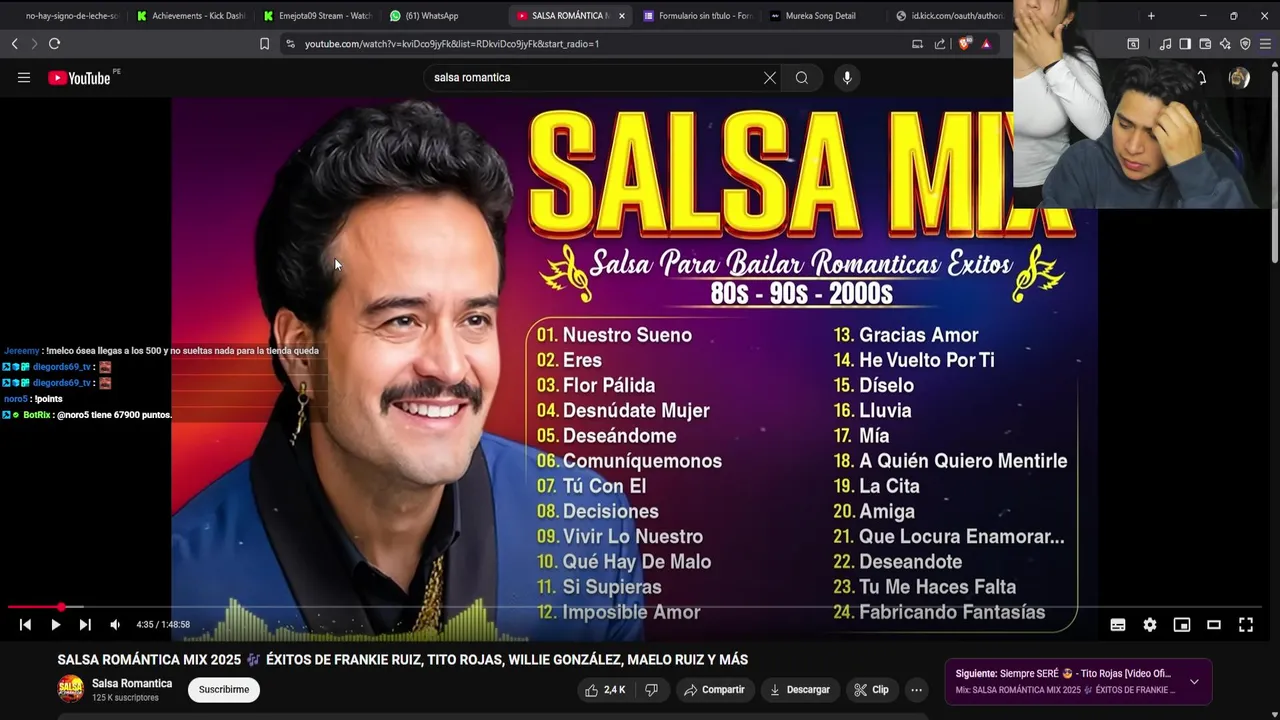Click the search magnifier button

coord(802,78)
